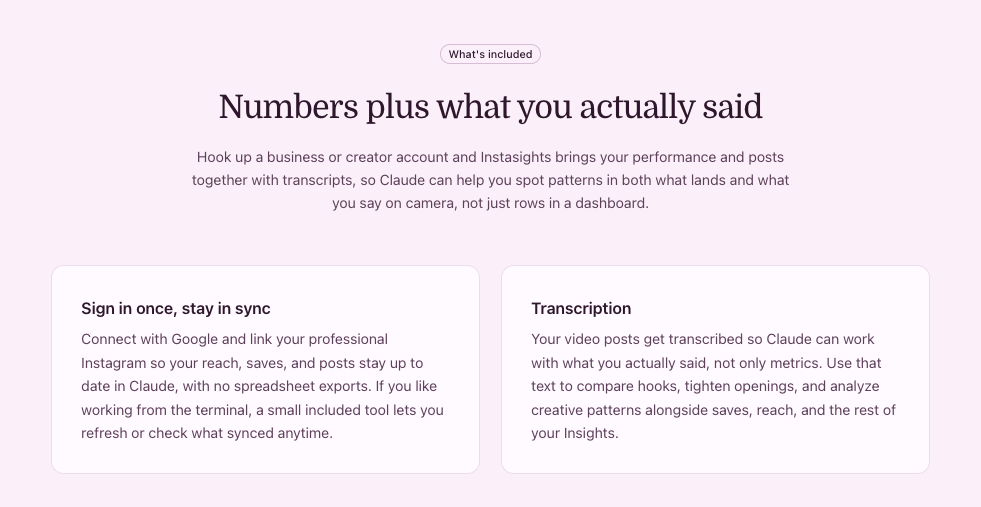Click the "Numbers plus what you actually said" heading
The height and width of the screenshot is (507, 981).
click(490, 107)
